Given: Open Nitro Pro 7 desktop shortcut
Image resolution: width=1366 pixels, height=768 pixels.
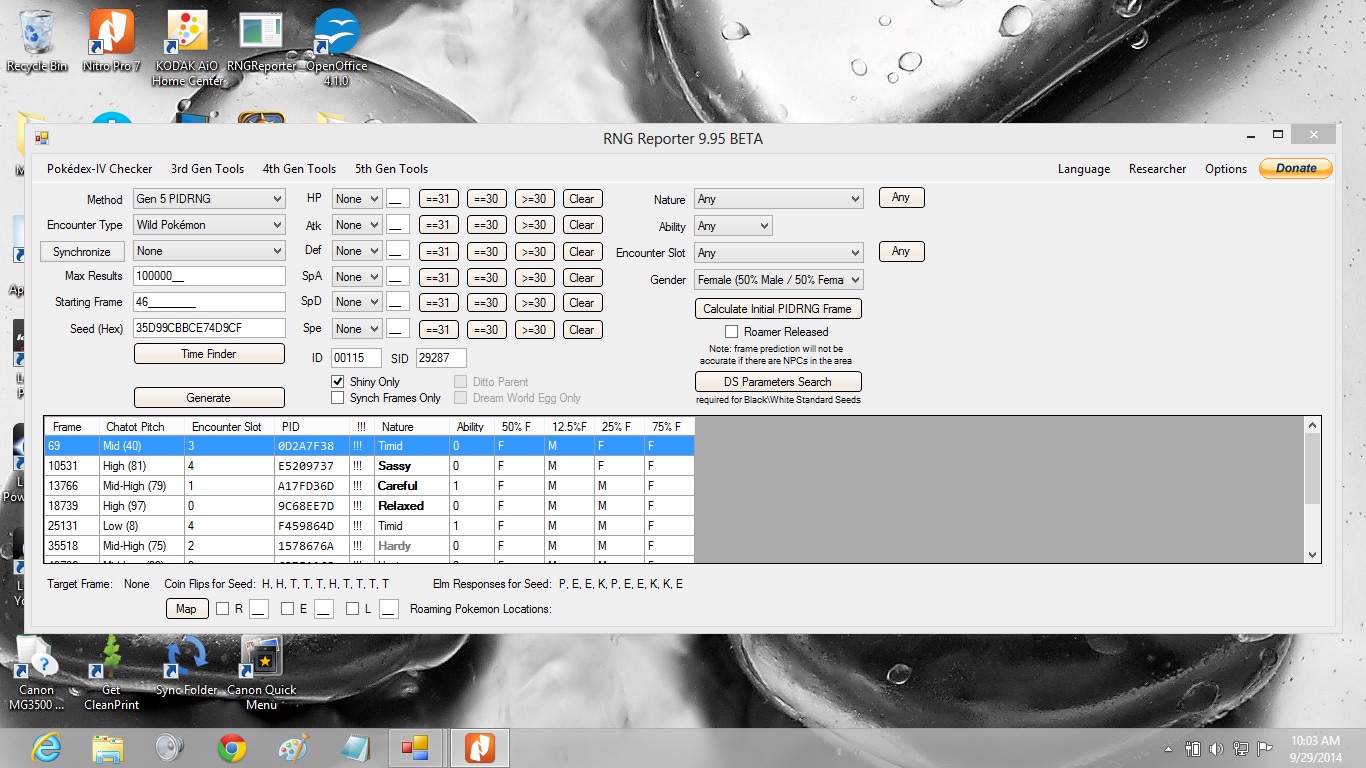Looking at the screenshot, I should [111, 35].
